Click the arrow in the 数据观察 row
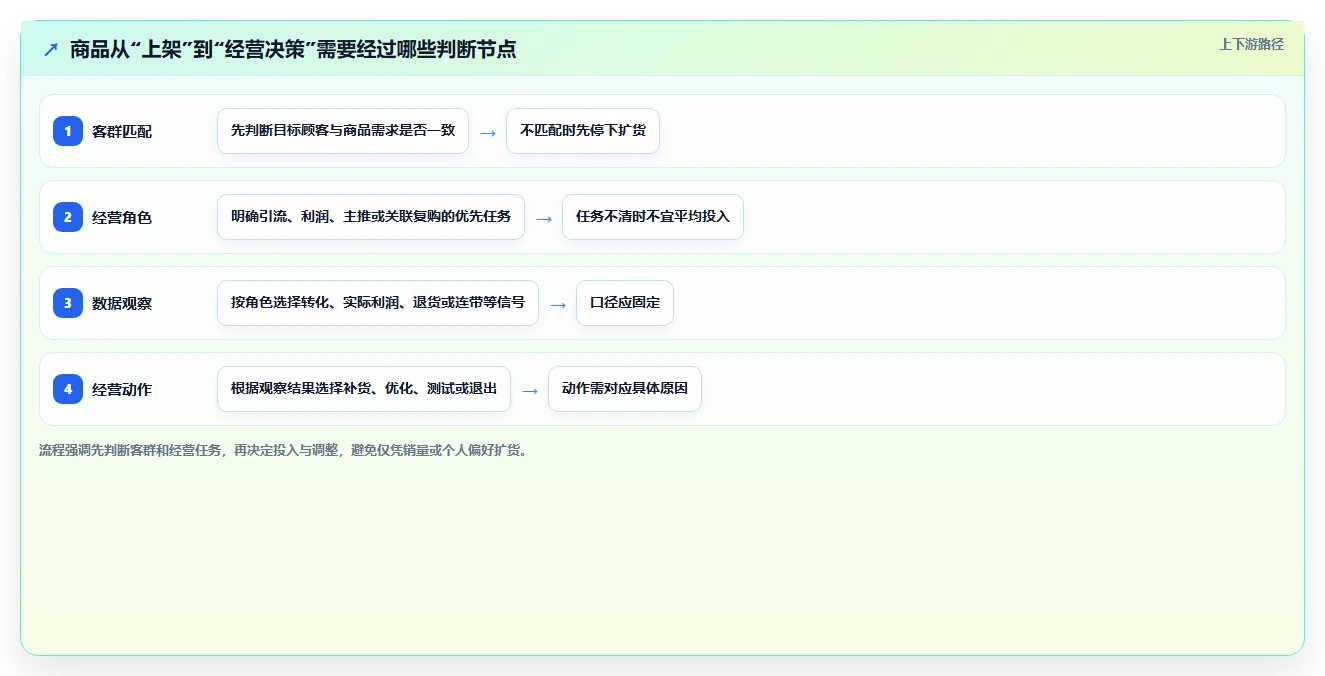The width and height of the screenshot is (1325, 676). pyautogui.click(x=558, y=304)
